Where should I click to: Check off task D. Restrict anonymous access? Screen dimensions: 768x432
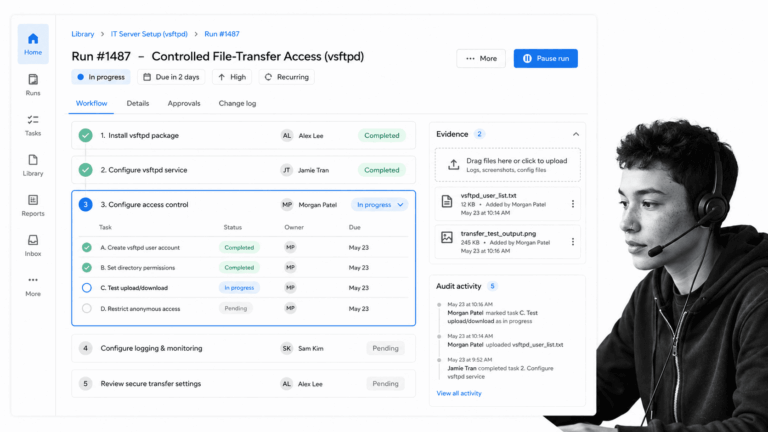click(87, 309)
